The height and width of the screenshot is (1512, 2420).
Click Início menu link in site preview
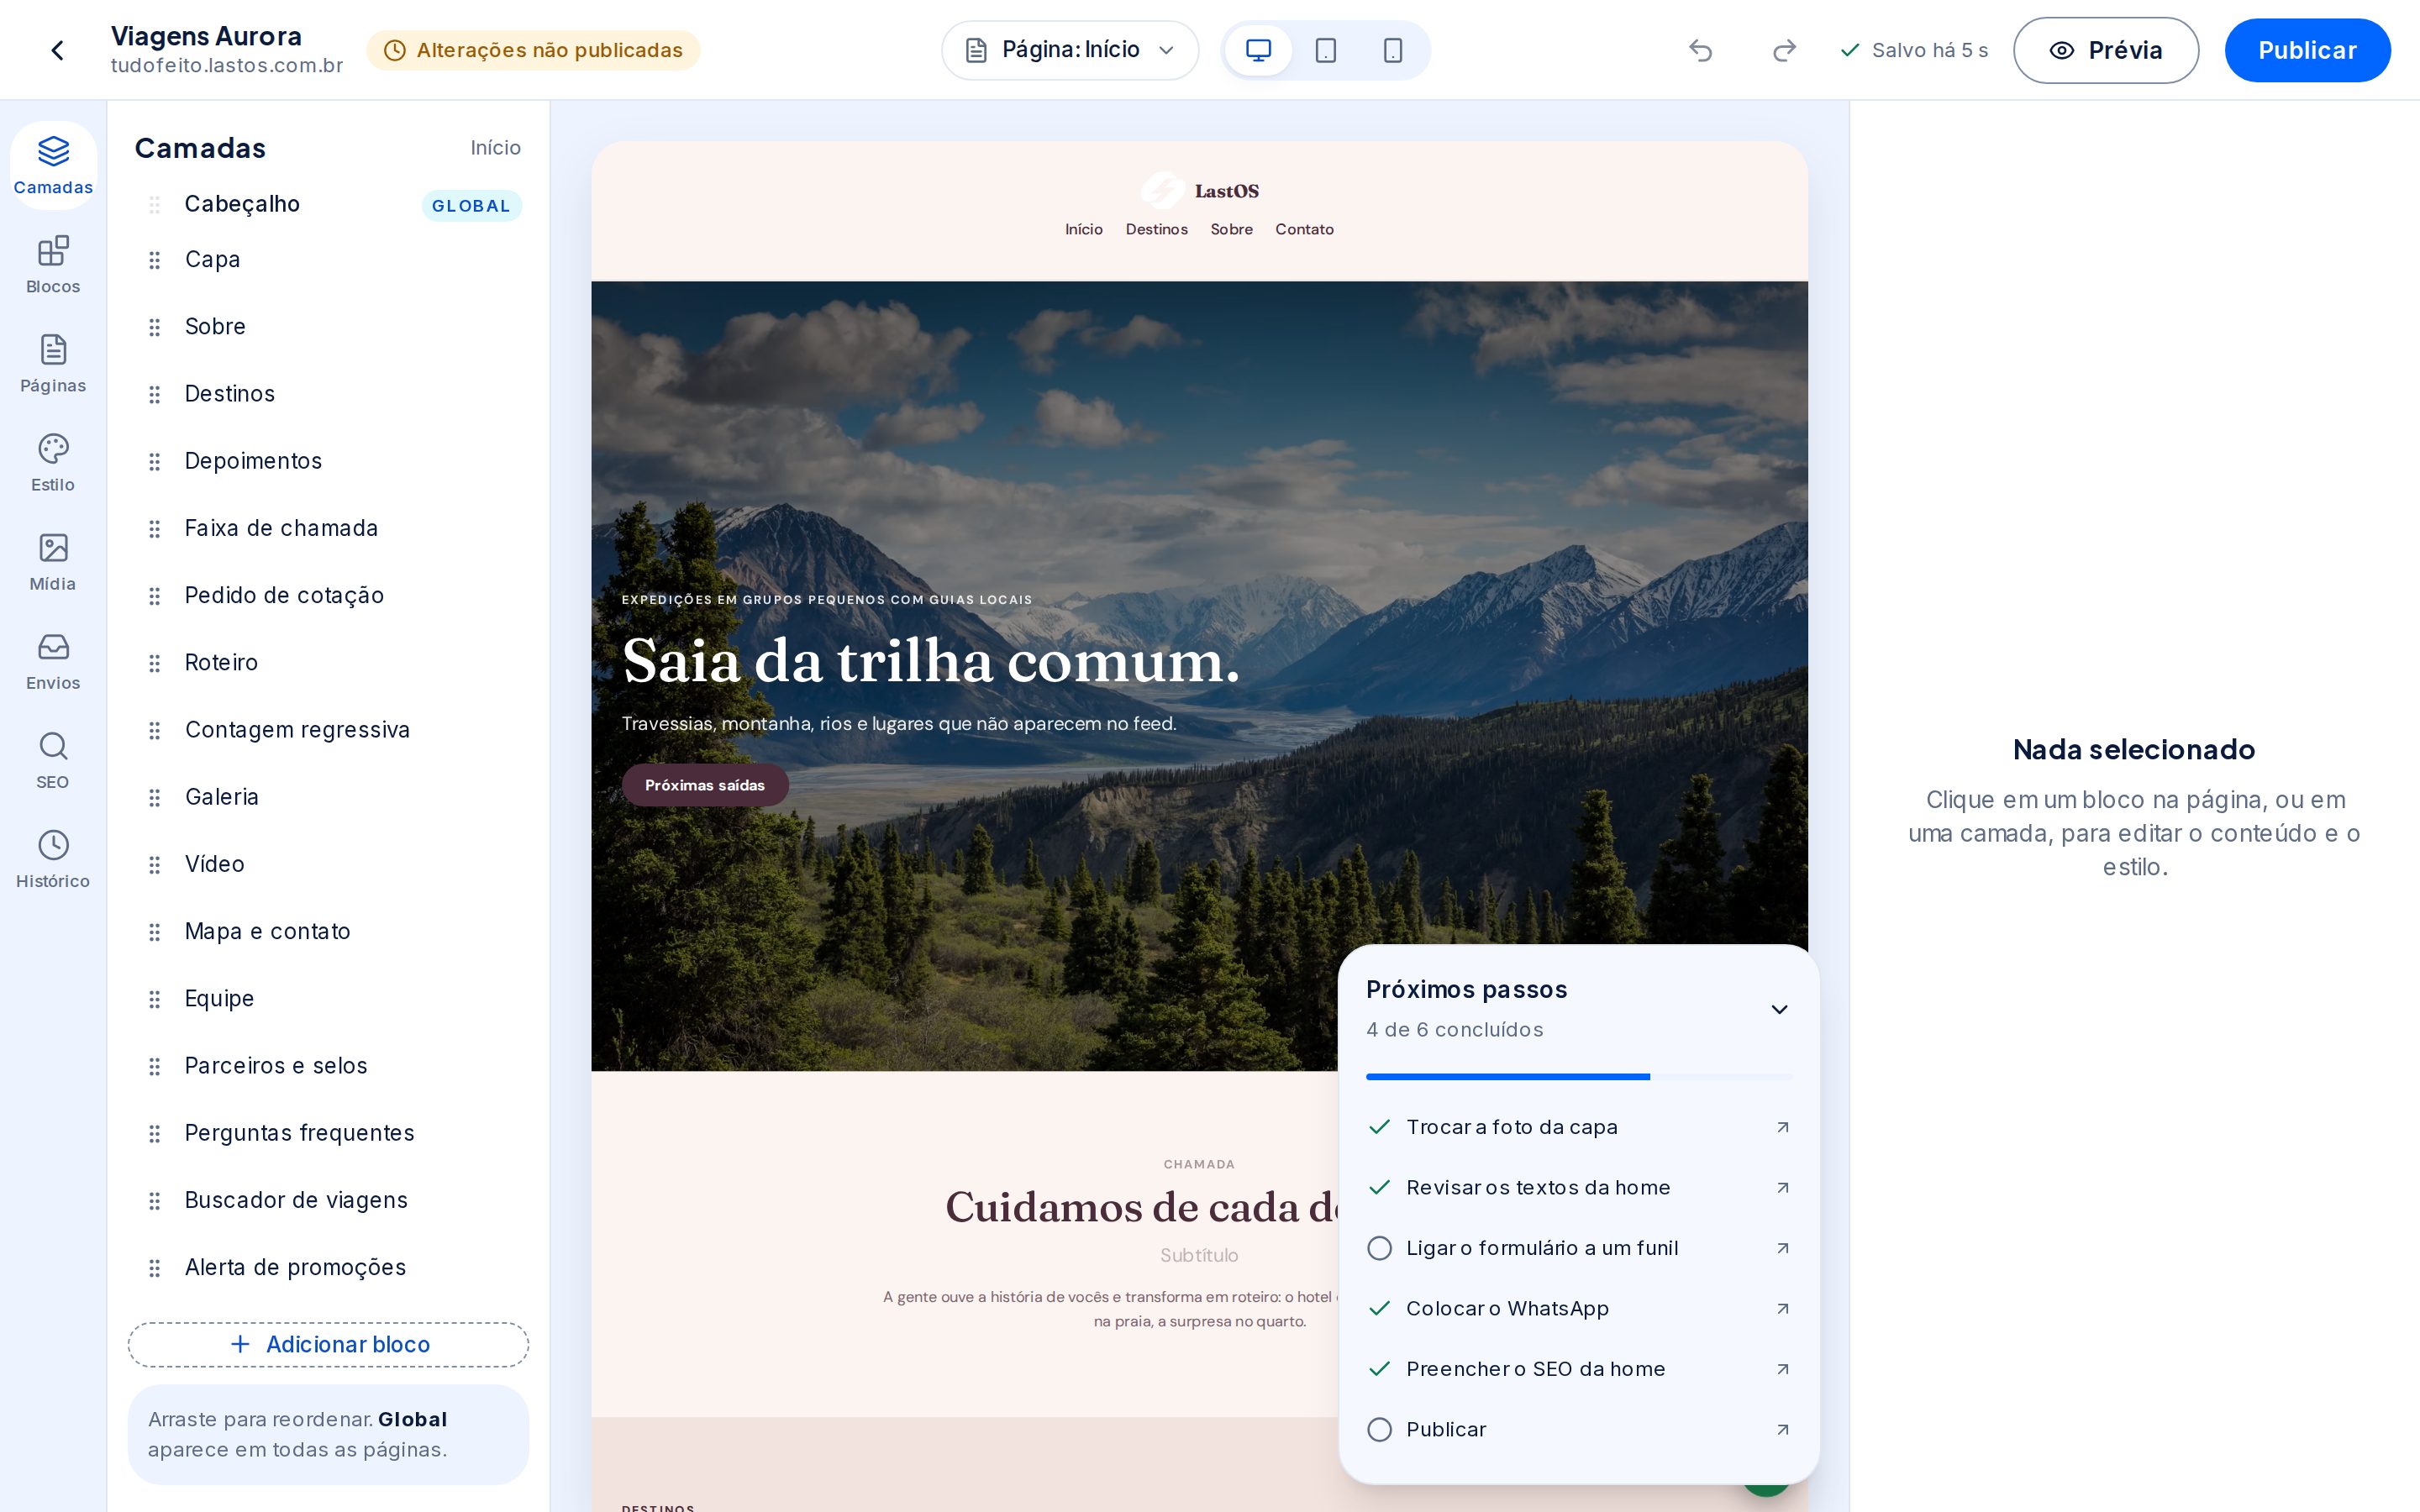point(1083,229)
